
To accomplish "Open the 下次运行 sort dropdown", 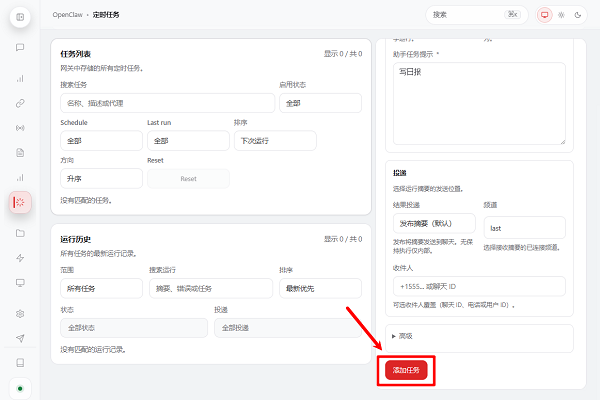I will [x=275, y=140].
